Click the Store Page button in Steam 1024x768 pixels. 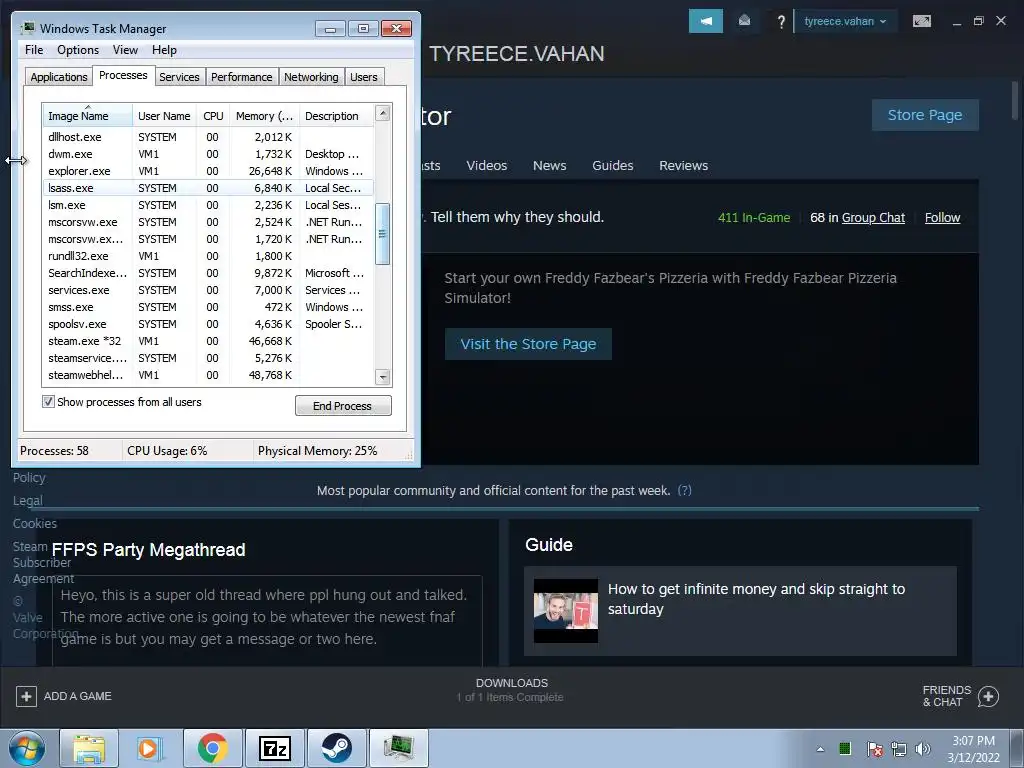(x=925, y=115)
